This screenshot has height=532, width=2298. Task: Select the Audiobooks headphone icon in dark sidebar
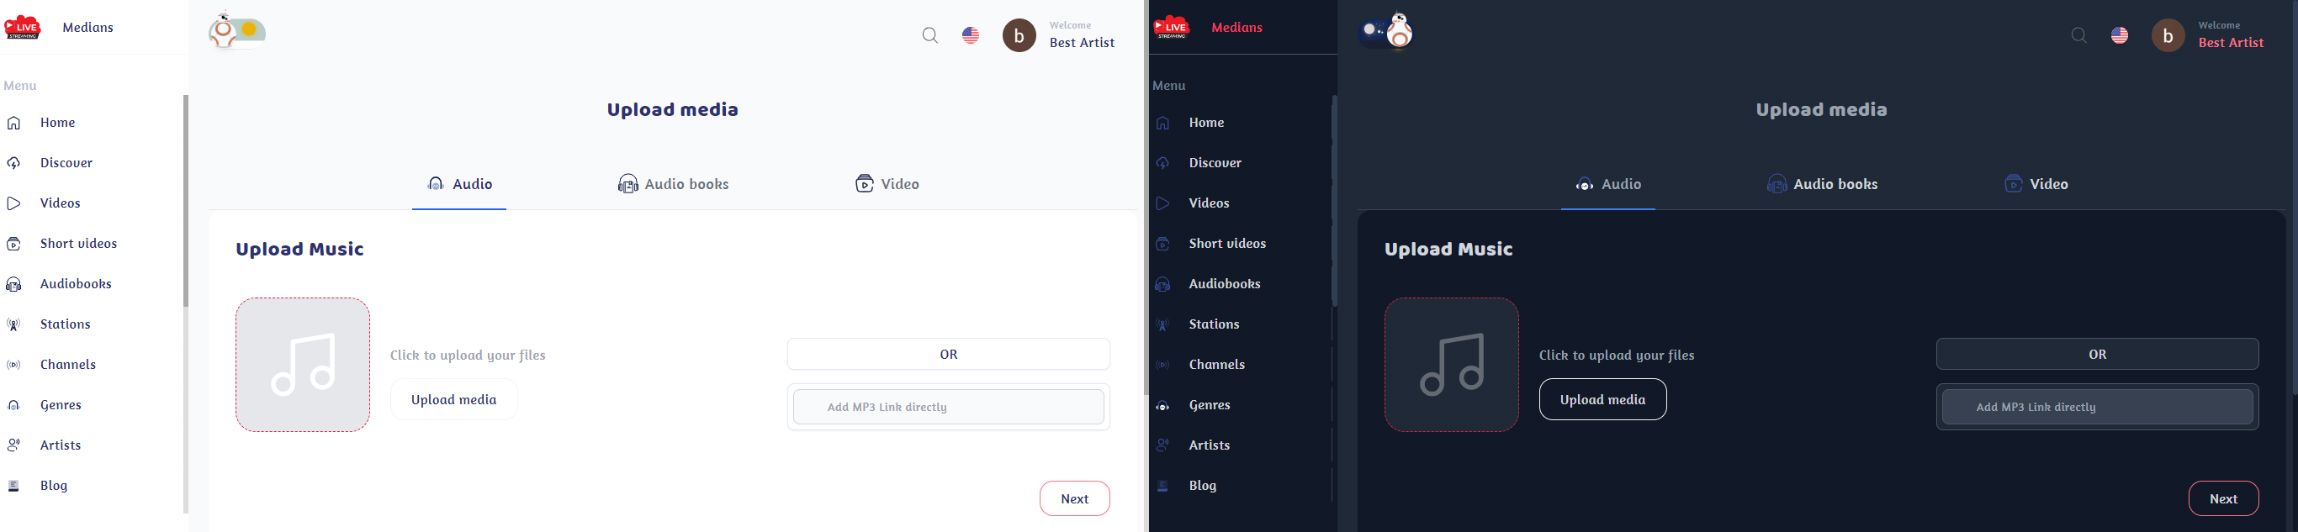click(x=1162, y=284)
